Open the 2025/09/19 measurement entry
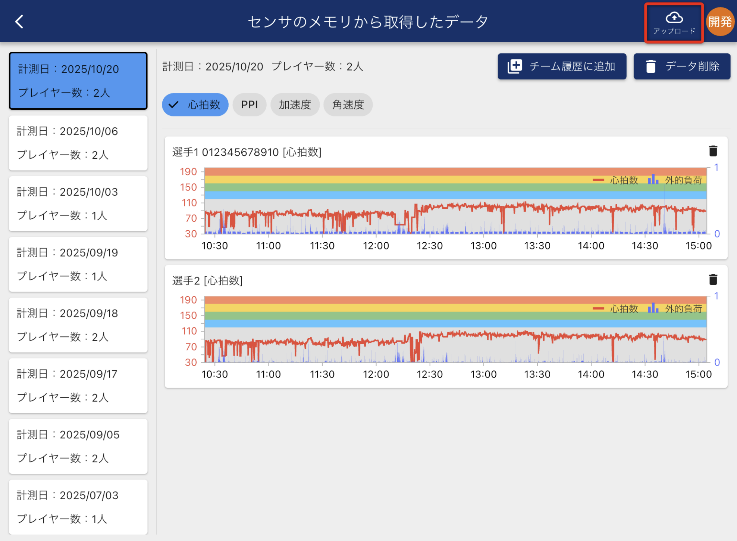 pos(78,264)
